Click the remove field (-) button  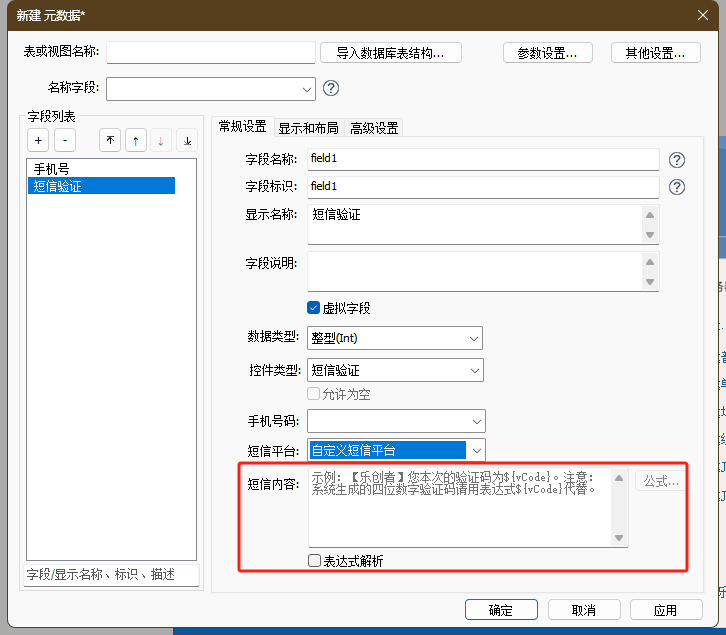click(x=64, y=141)
